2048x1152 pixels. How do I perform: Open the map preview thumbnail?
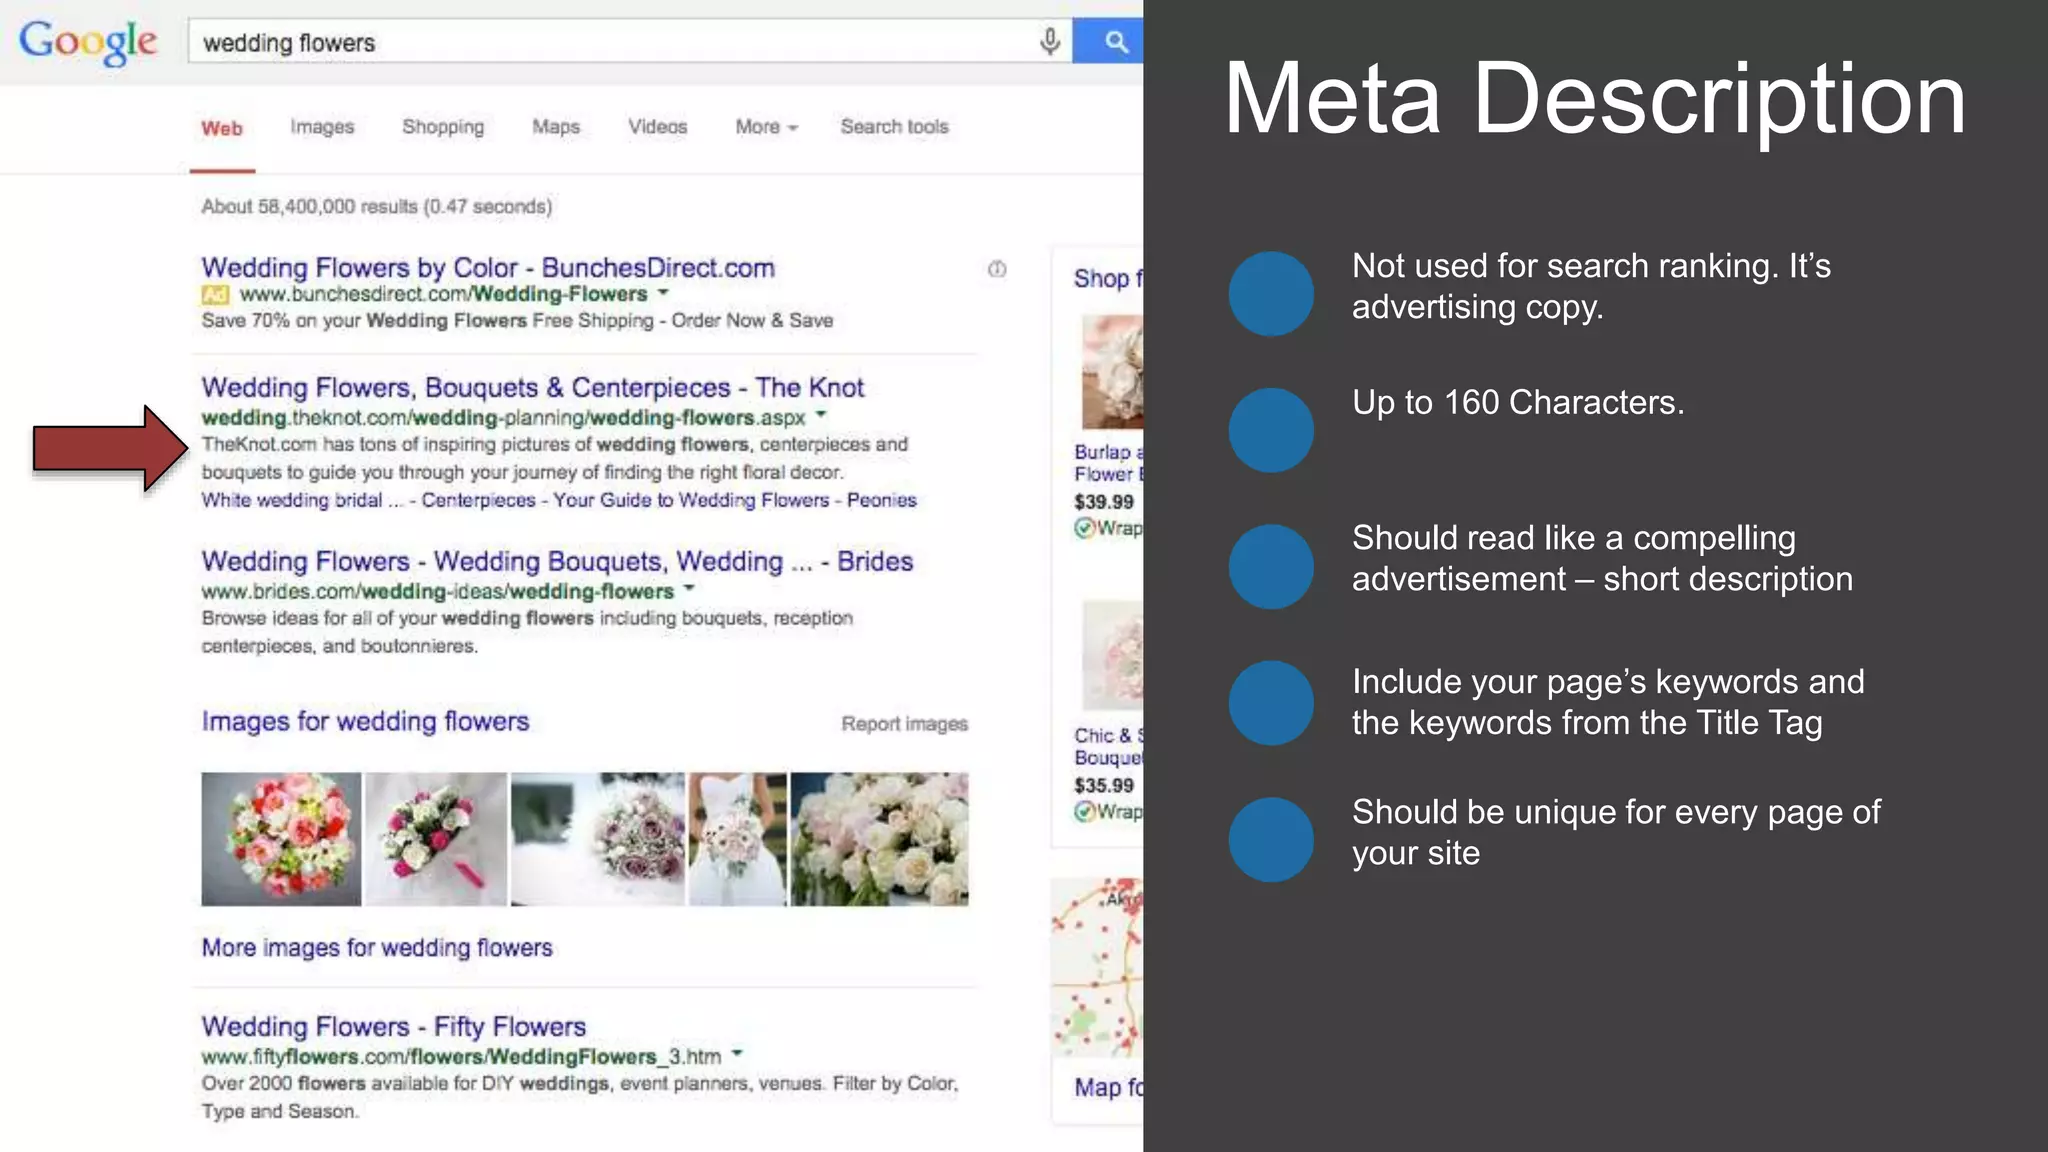(1097, 967)
